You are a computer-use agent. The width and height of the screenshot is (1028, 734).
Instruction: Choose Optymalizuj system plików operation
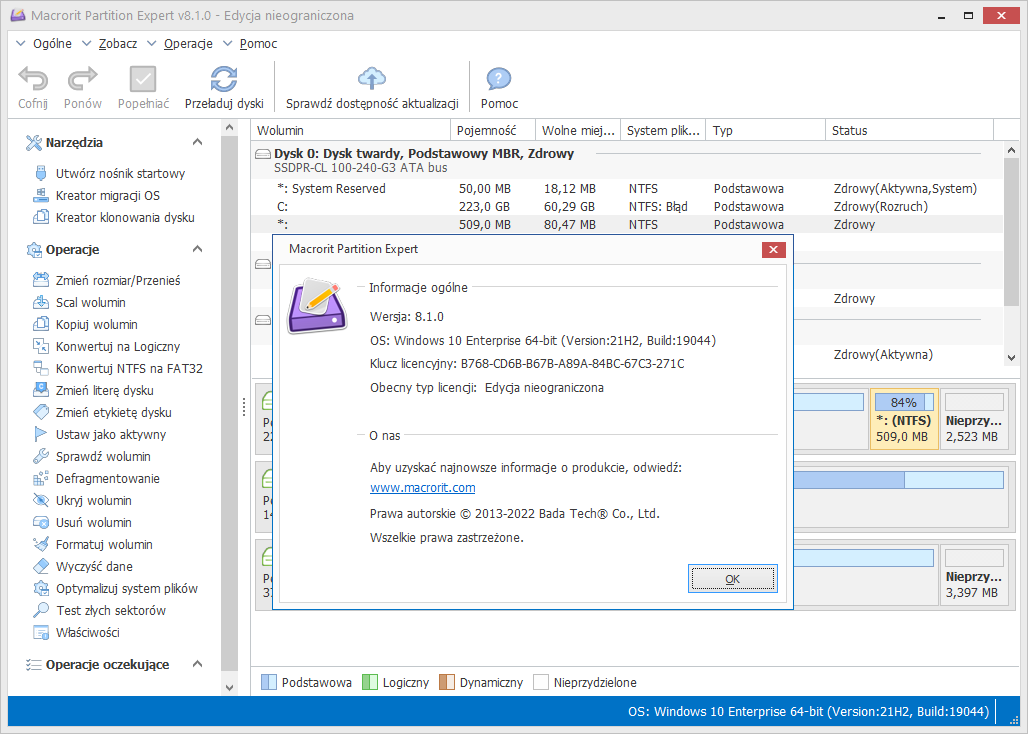(x=127, y=589)
